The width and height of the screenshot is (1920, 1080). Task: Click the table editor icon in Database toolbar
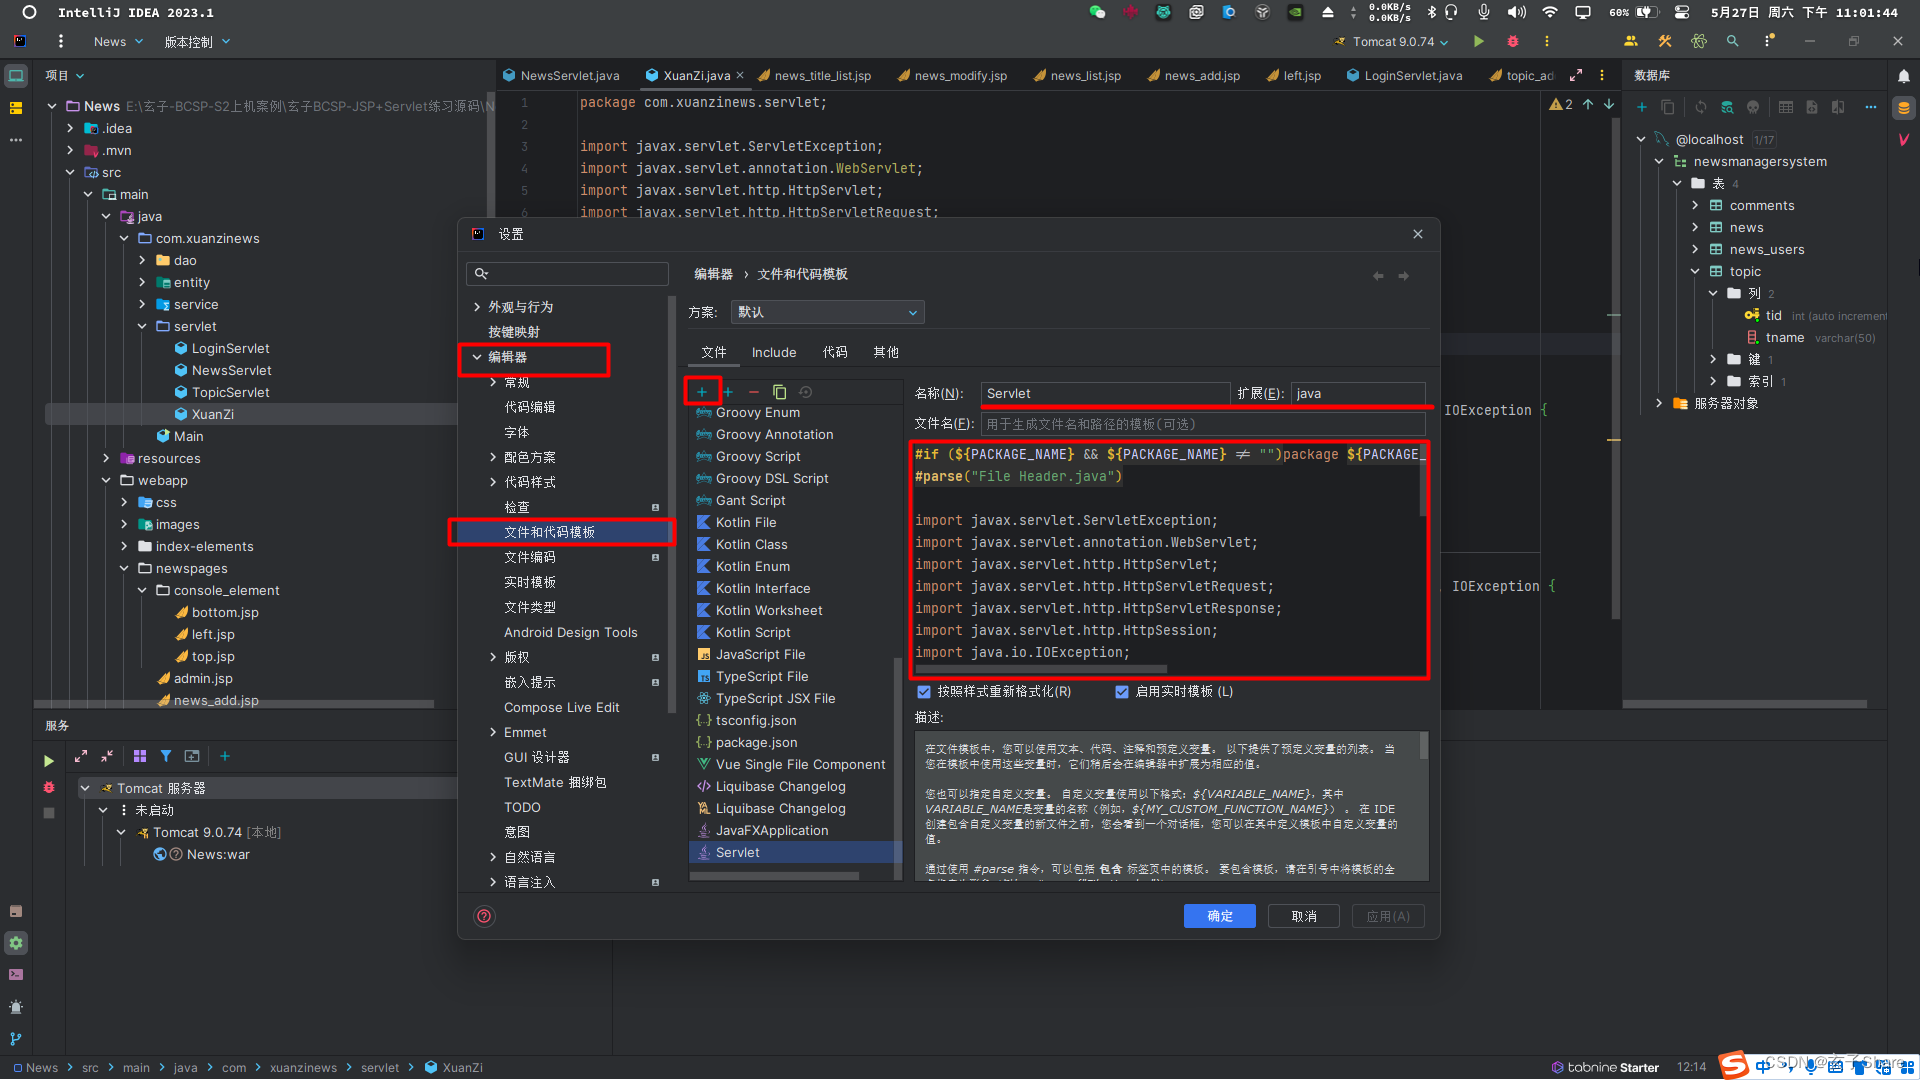tap(1786, 107)
